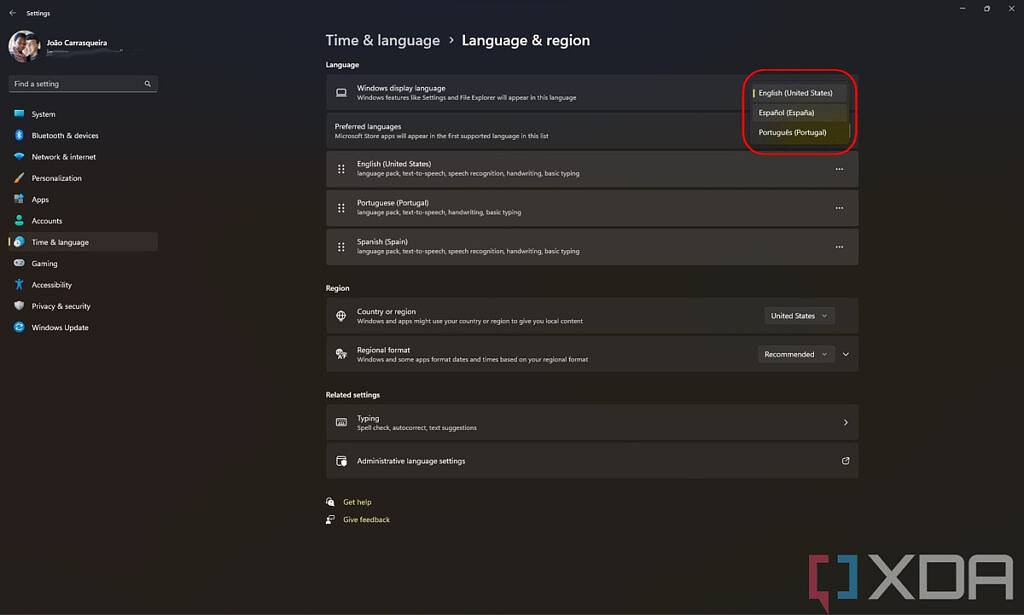Go to Network & internet

click(83, 157)
